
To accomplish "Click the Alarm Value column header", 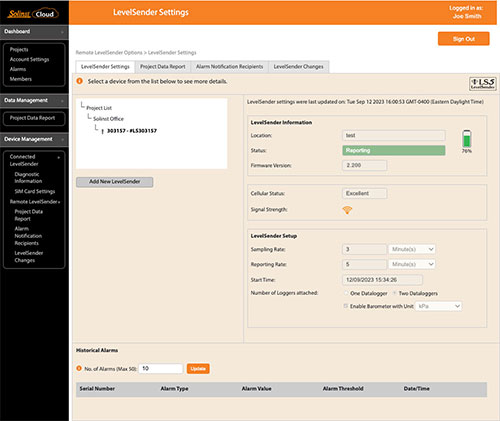I will [x=256, y=389].
